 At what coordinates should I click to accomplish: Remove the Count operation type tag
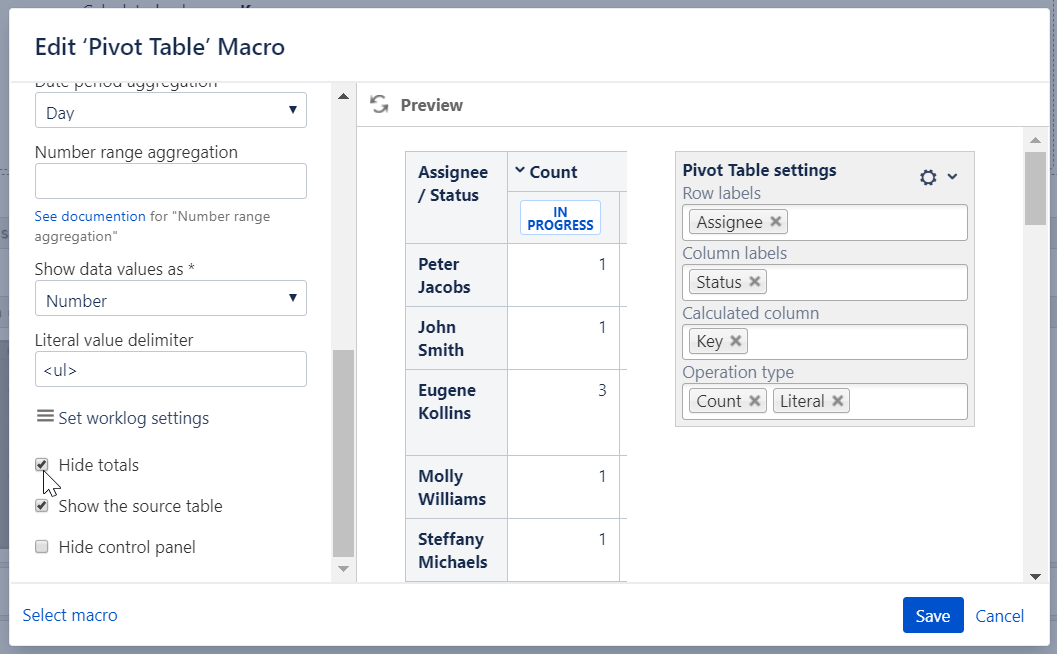(x=755, y=401)
